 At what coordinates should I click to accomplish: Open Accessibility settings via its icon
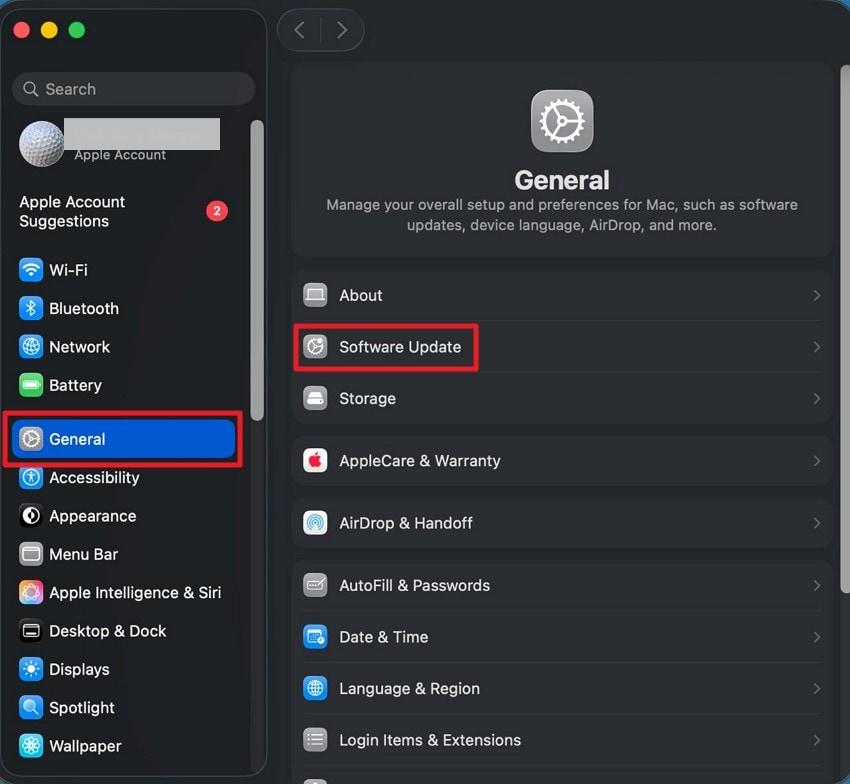[x=28, y=477]
